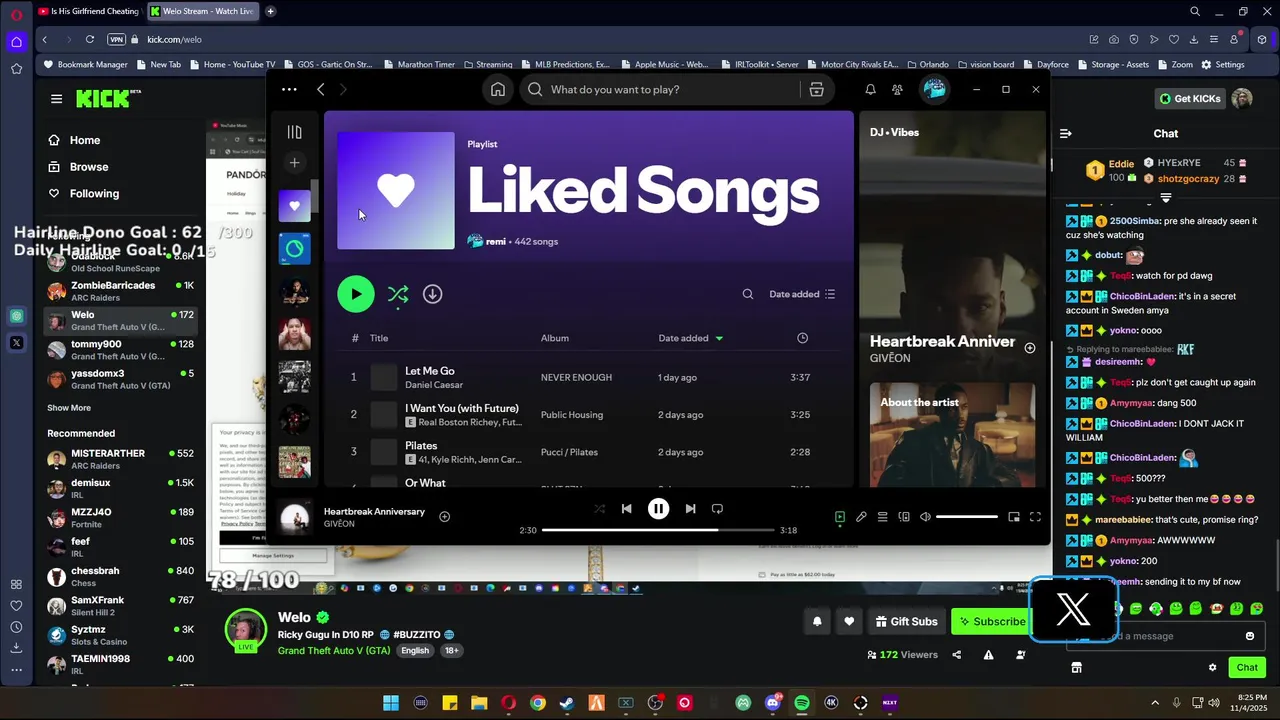Enter Spotify full screen mode
The width and height of the screenshot is (1280, 720).
1035,517
